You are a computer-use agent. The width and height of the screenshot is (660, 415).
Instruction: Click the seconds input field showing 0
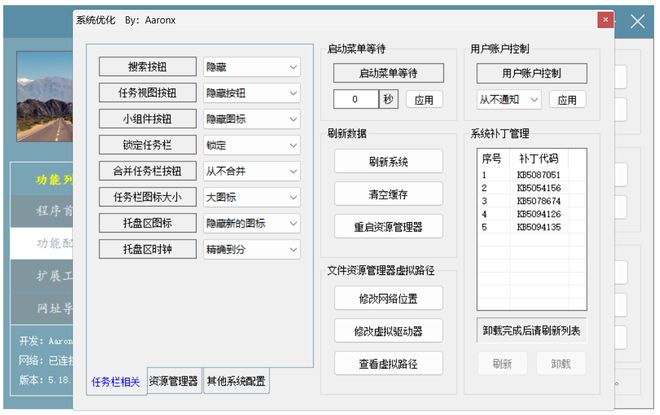pyautogui.click(x=356, y=99)
